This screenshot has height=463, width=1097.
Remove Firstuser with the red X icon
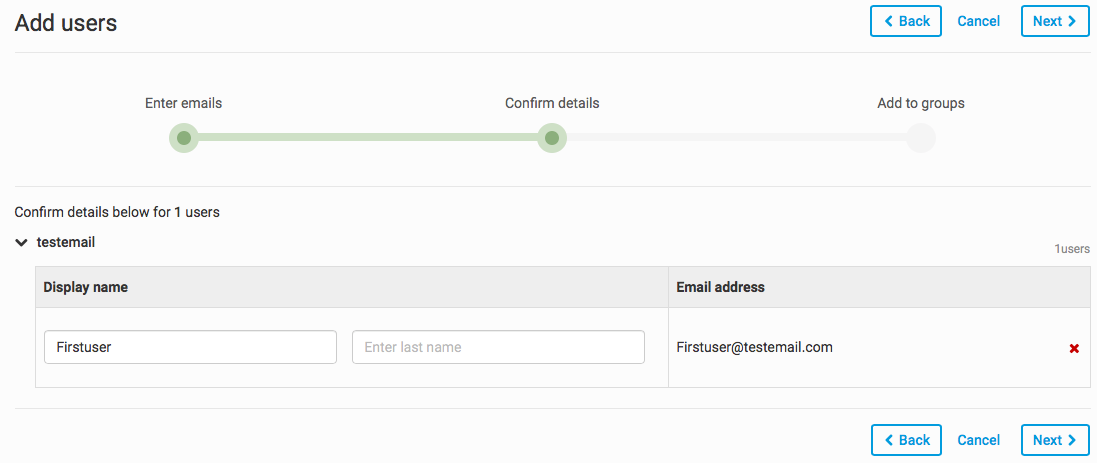(1074, 348)
